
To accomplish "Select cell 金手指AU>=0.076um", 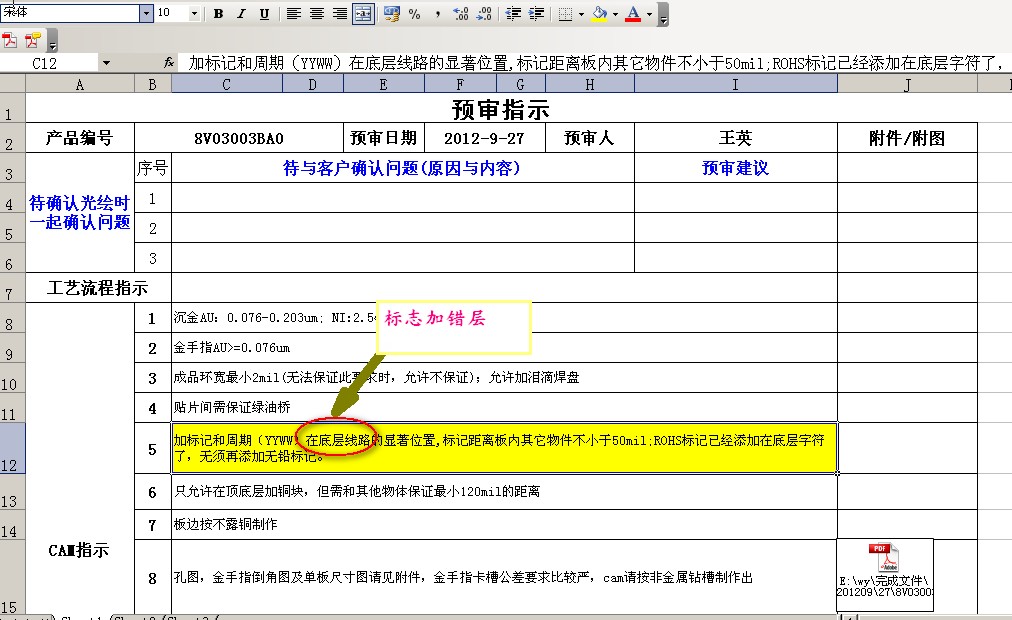I will [x=504, y=348].
